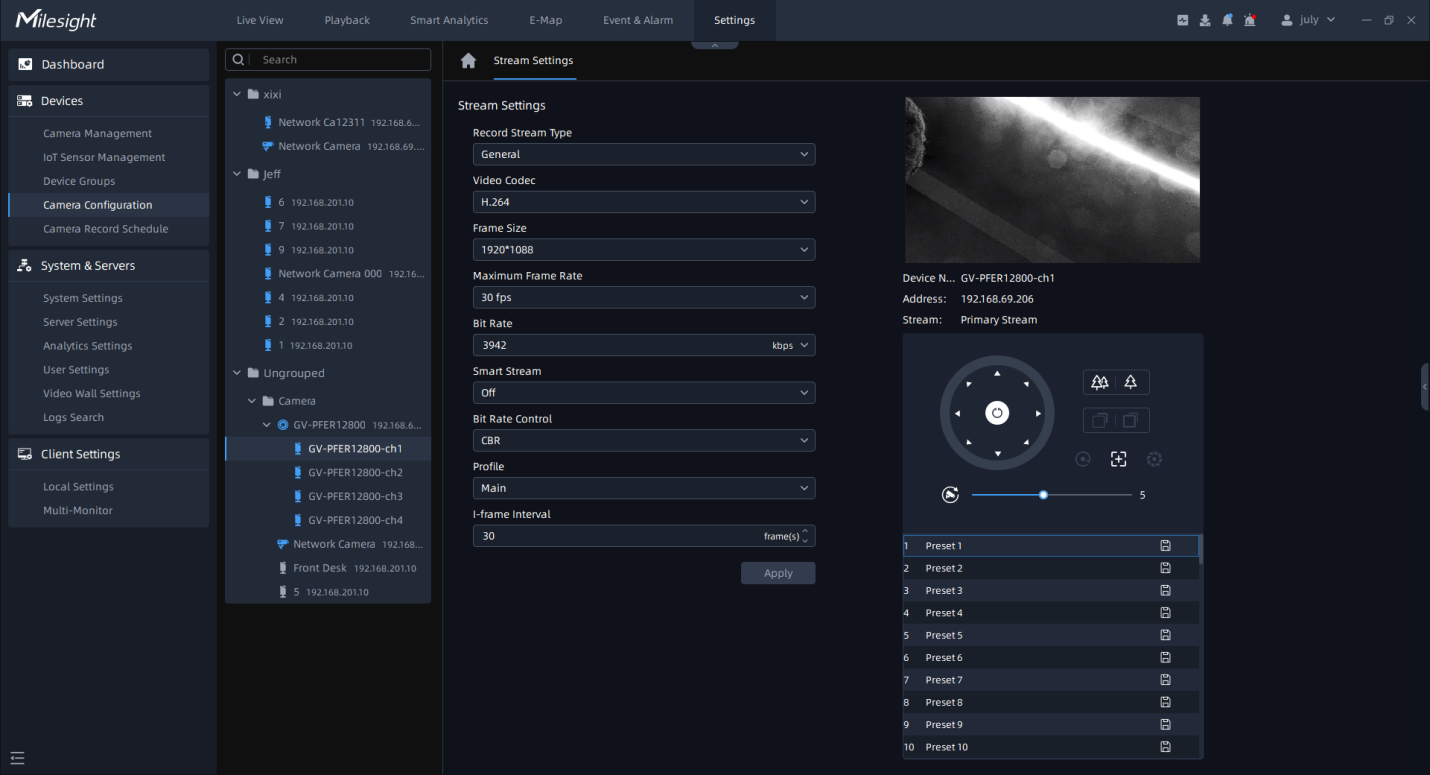
Task: Open the Video Codec dropdown
Action: [x=643, y=202]
